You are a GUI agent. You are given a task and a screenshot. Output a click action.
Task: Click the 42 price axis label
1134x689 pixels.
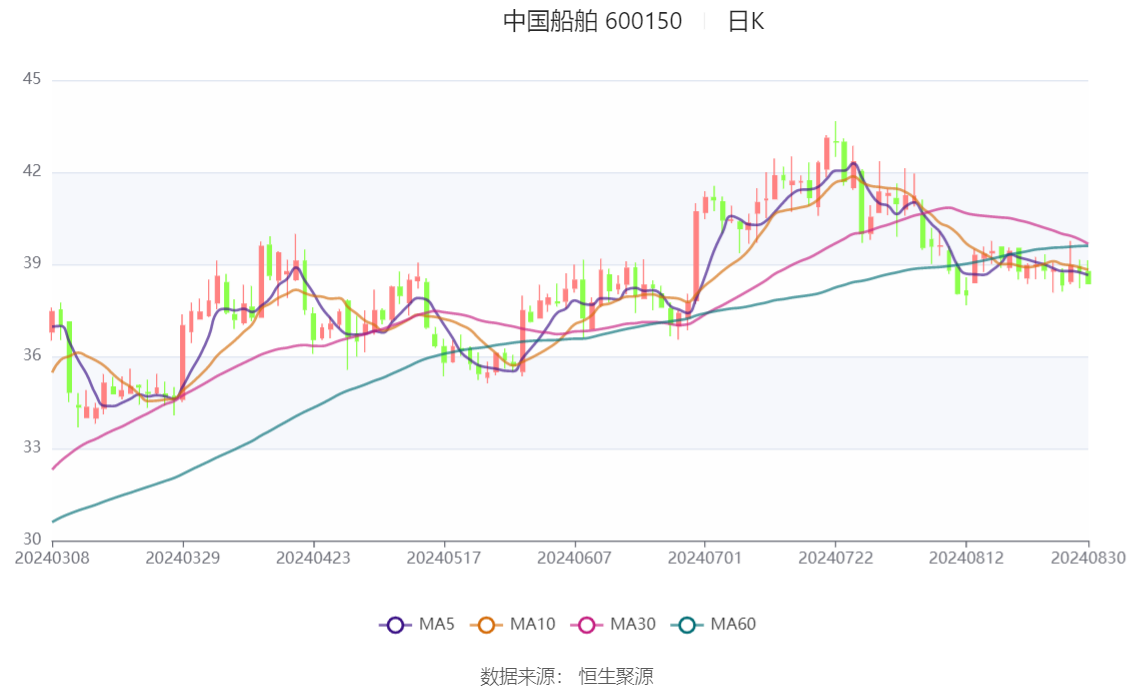pos(32,171)
